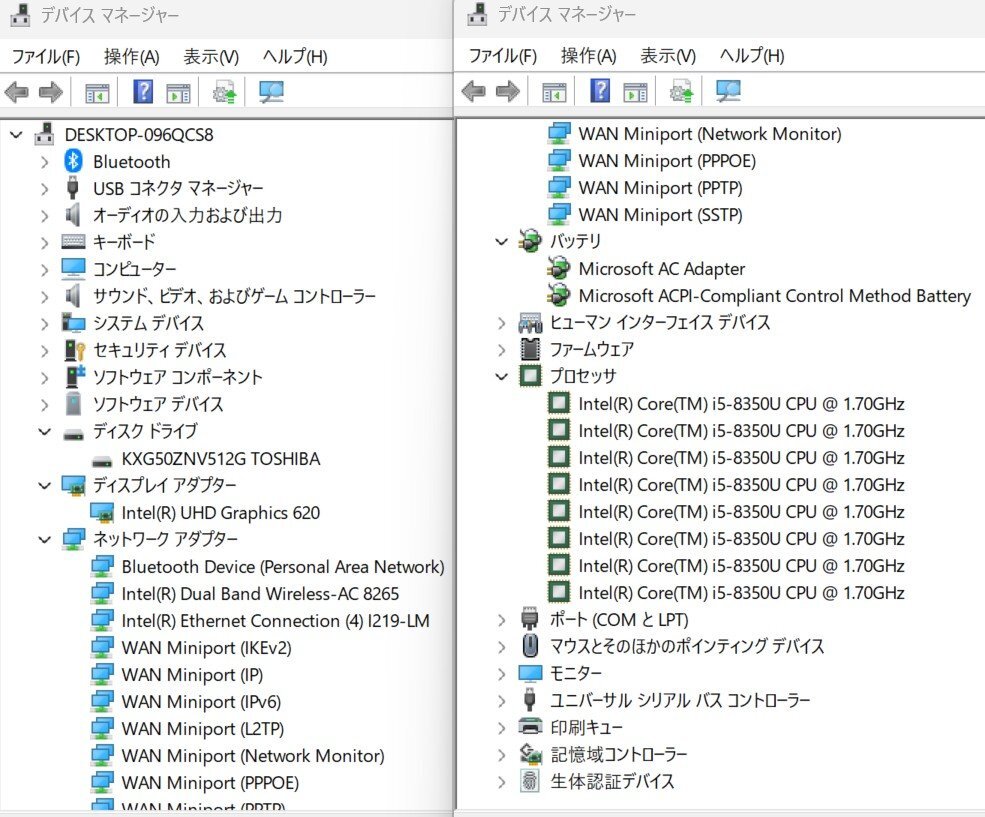Image resolution: width=985 pixels, height=817 pixels.
Task: Expand the 記憶域コントローラー node
Action: point(501,754)
